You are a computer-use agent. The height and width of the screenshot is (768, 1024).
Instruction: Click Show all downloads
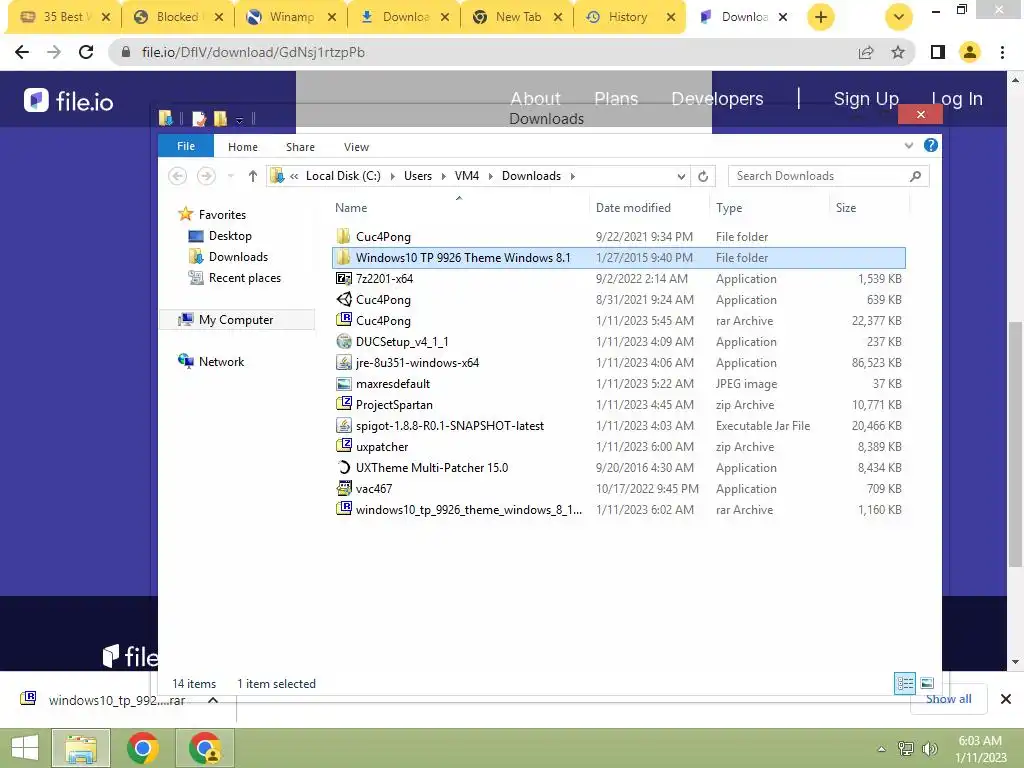pos(949,699)
